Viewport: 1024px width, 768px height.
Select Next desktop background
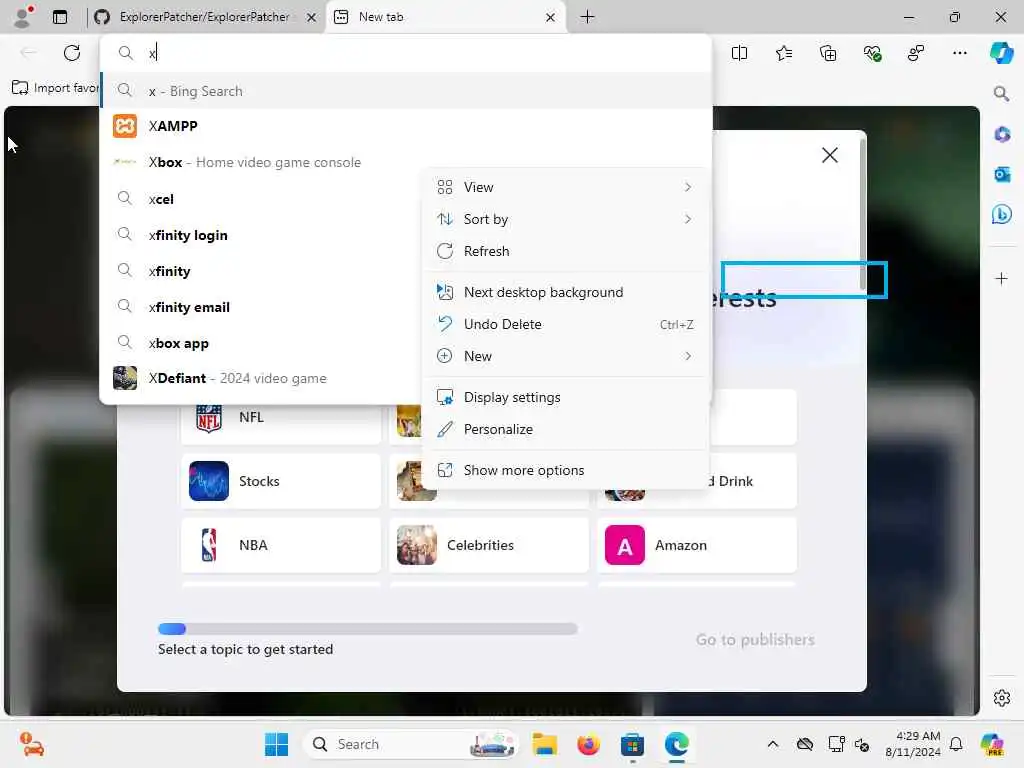[565, 293]
